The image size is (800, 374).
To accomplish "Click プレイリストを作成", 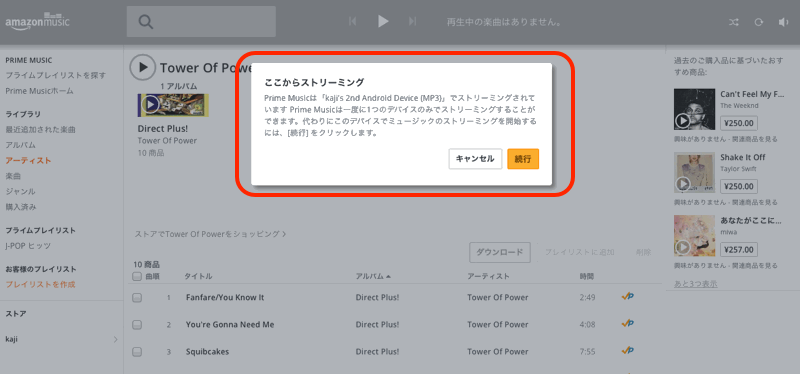I will [40, 284].
